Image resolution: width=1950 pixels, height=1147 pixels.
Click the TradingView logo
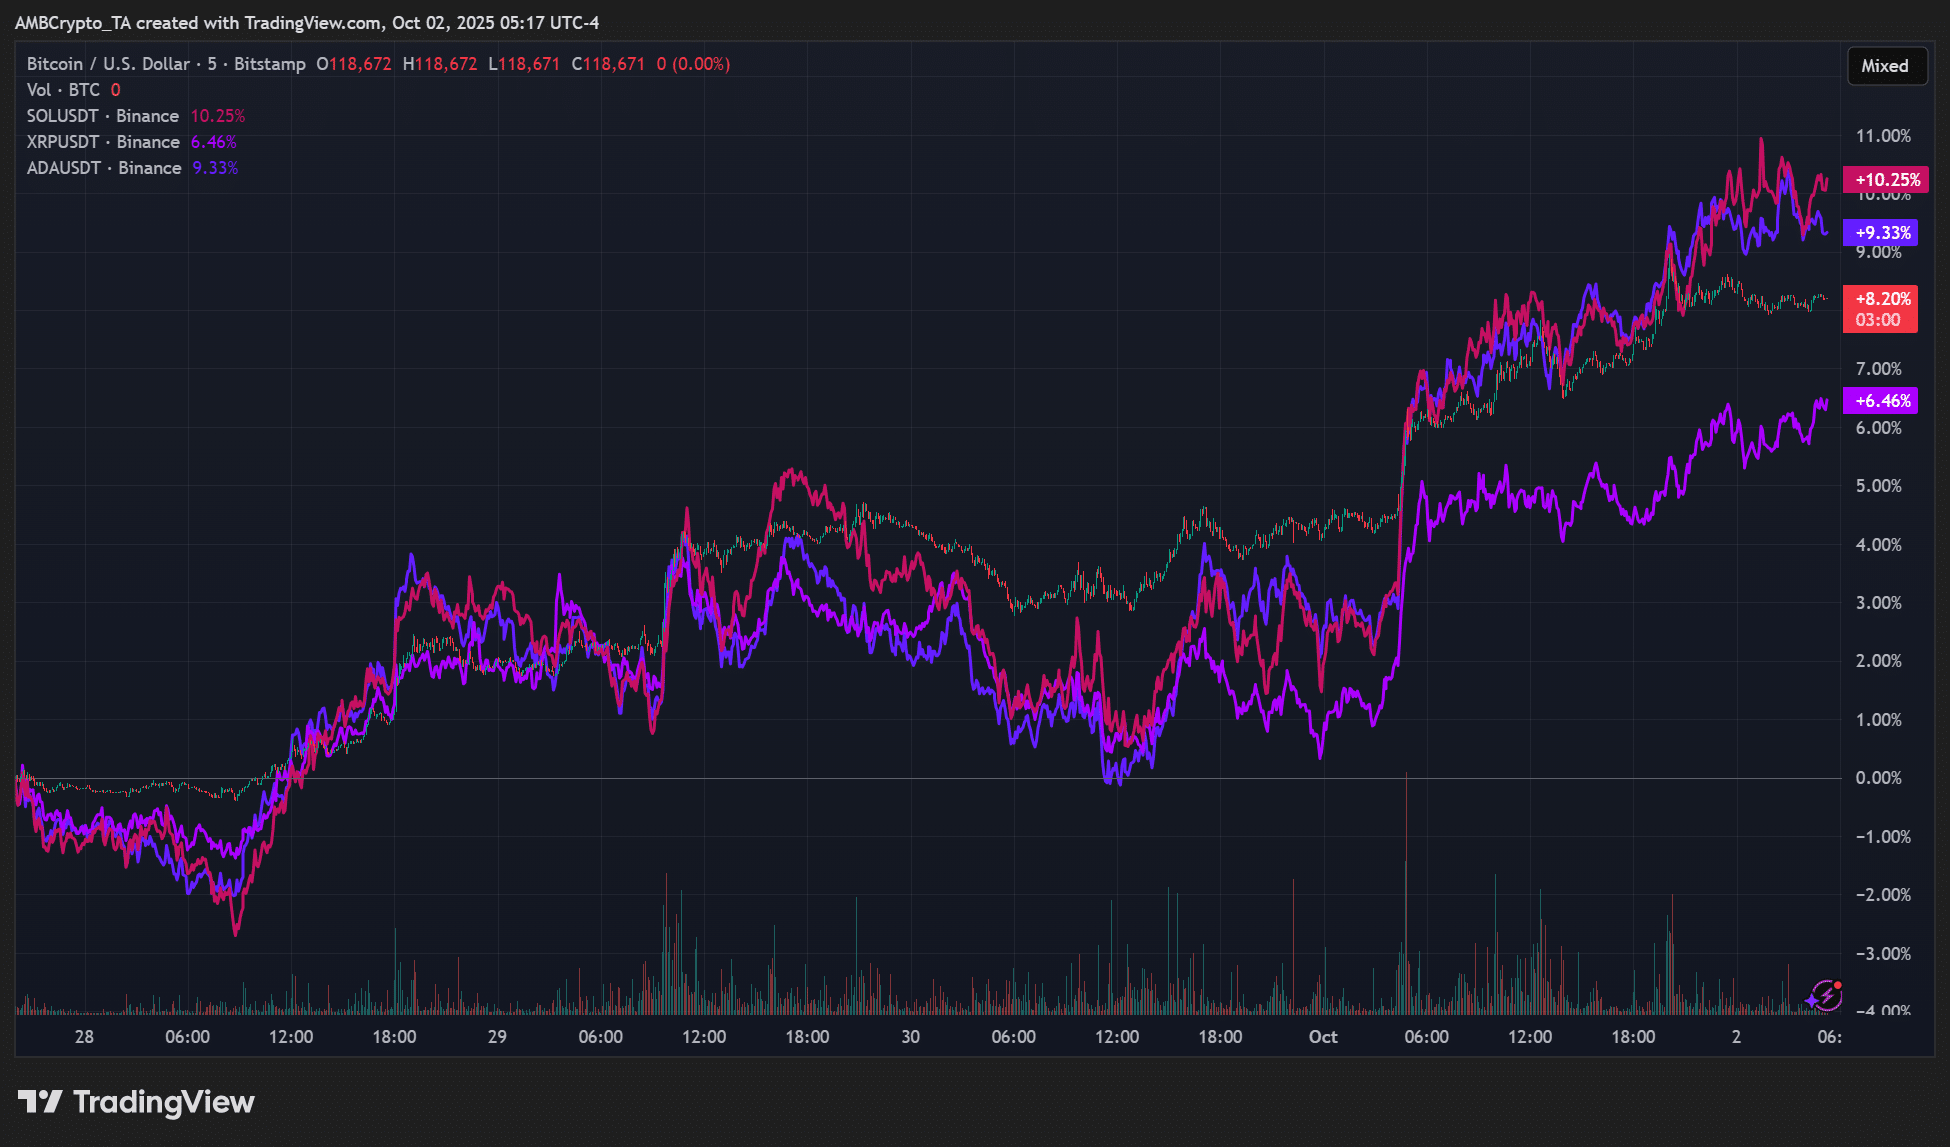click(136, 1102)
